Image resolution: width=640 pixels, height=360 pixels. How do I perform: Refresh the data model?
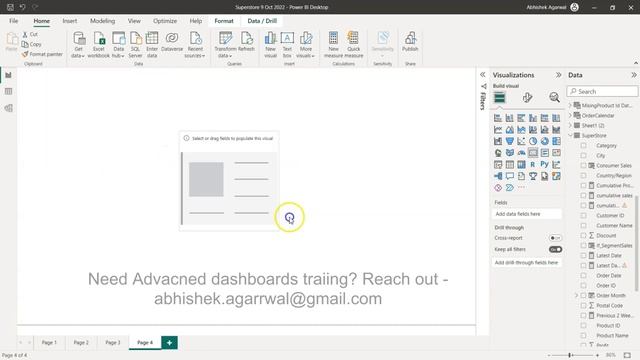pos(246,42)
